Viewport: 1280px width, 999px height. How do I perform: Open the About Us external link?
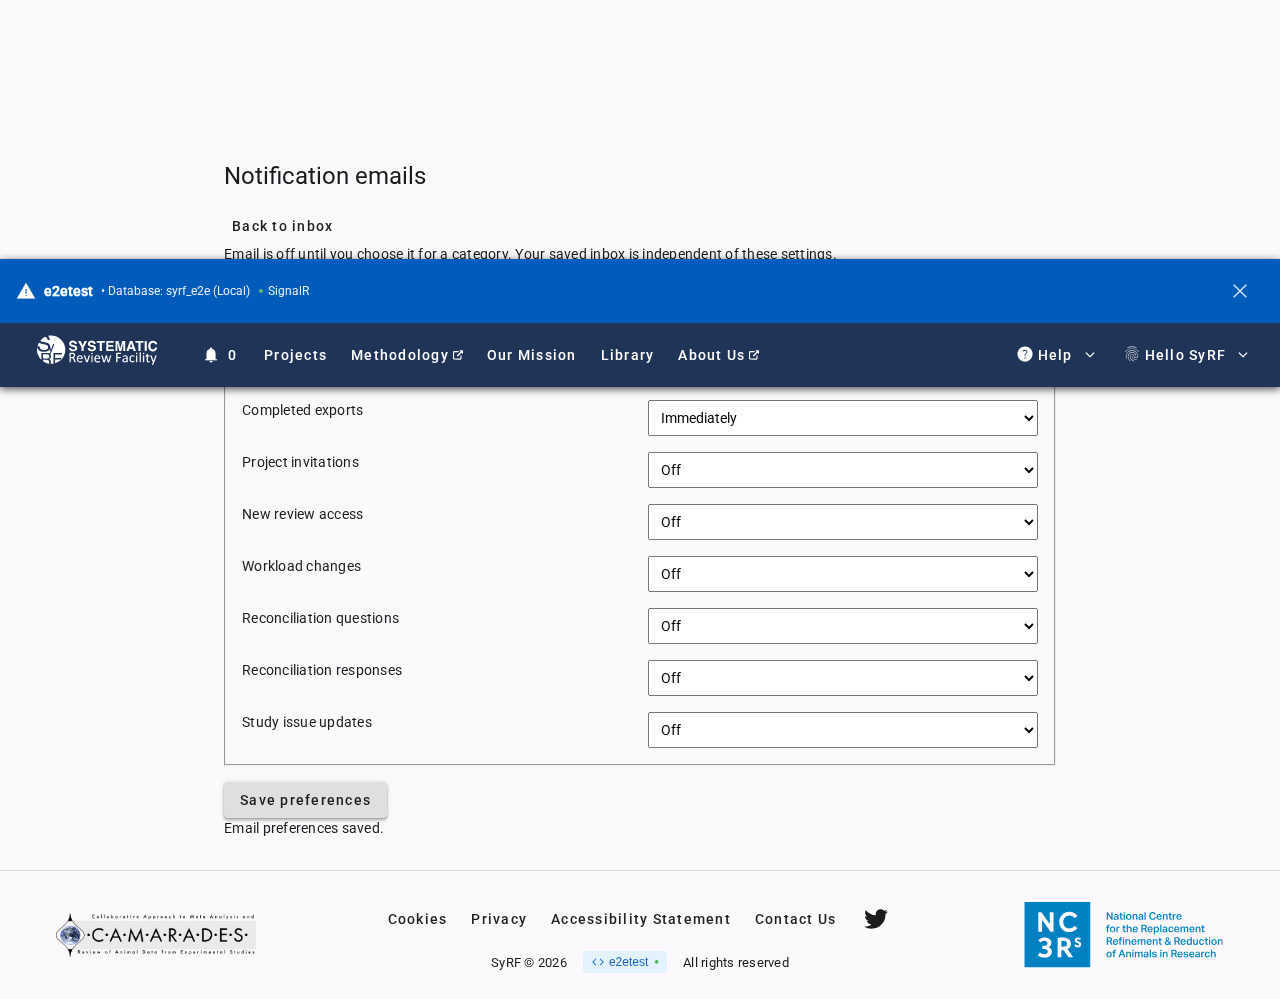pyautogui.click(x=718, y=355)
